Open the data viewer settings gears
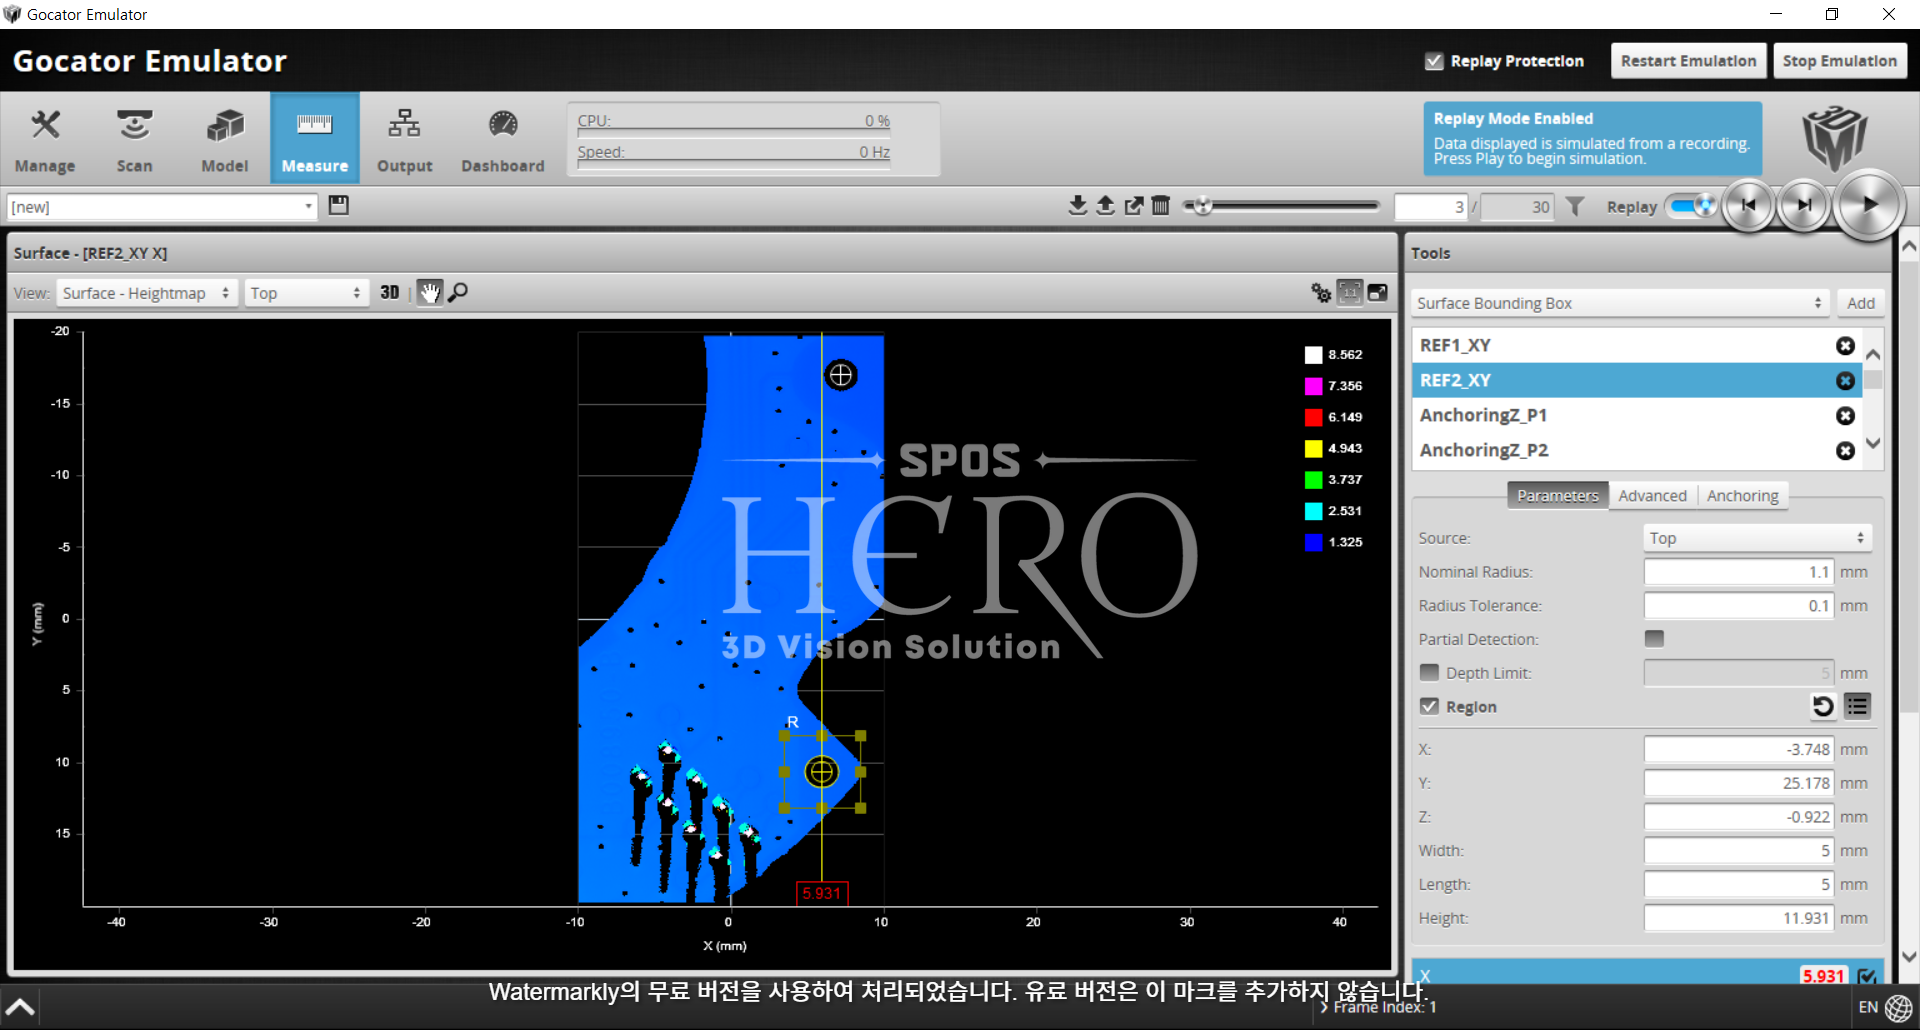The height and width of the screenshot is (1030, 1920). click(1321, 292)
